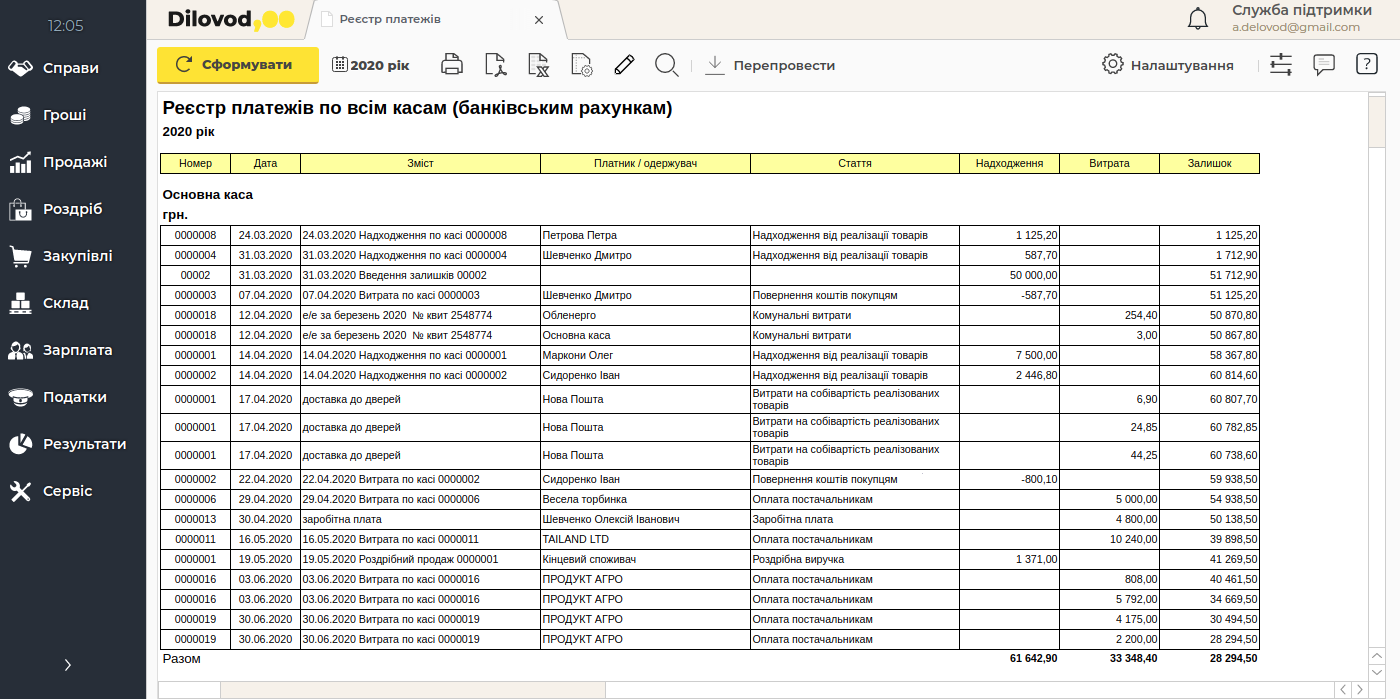Image resolution: width=1400 pixels, height=699 pixels.
Task: Export the report to Excel
Action: [539, 65]
